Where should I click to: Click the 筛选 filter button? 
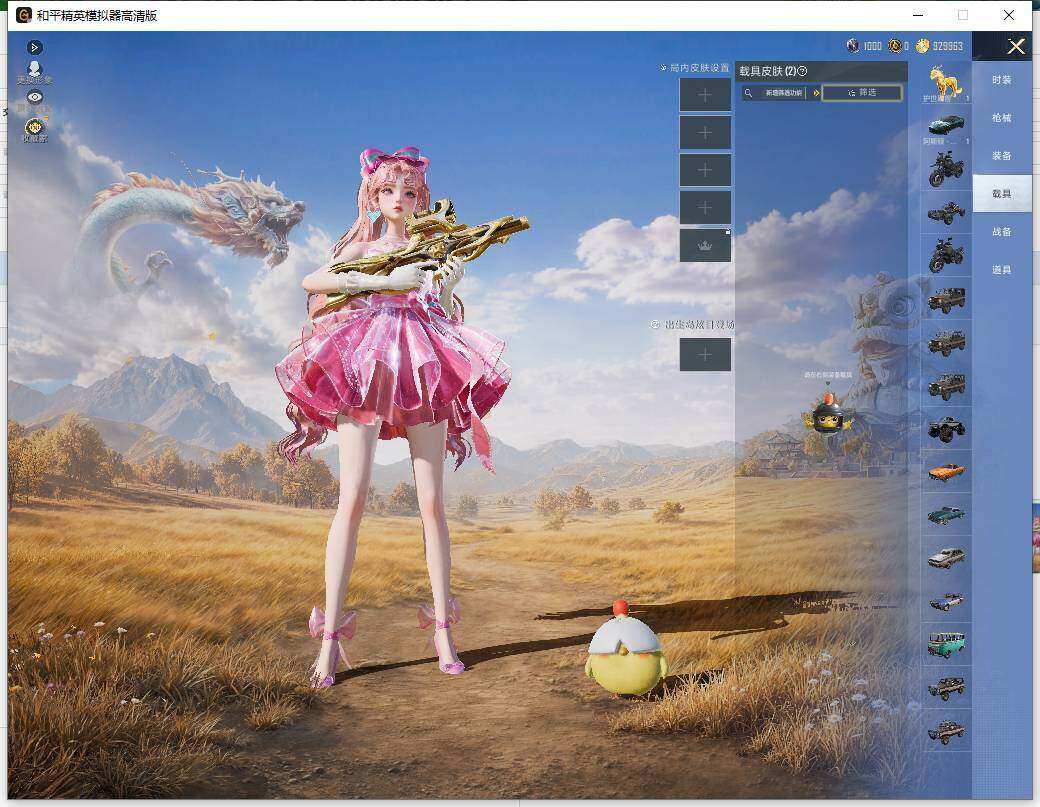[862, 93]
